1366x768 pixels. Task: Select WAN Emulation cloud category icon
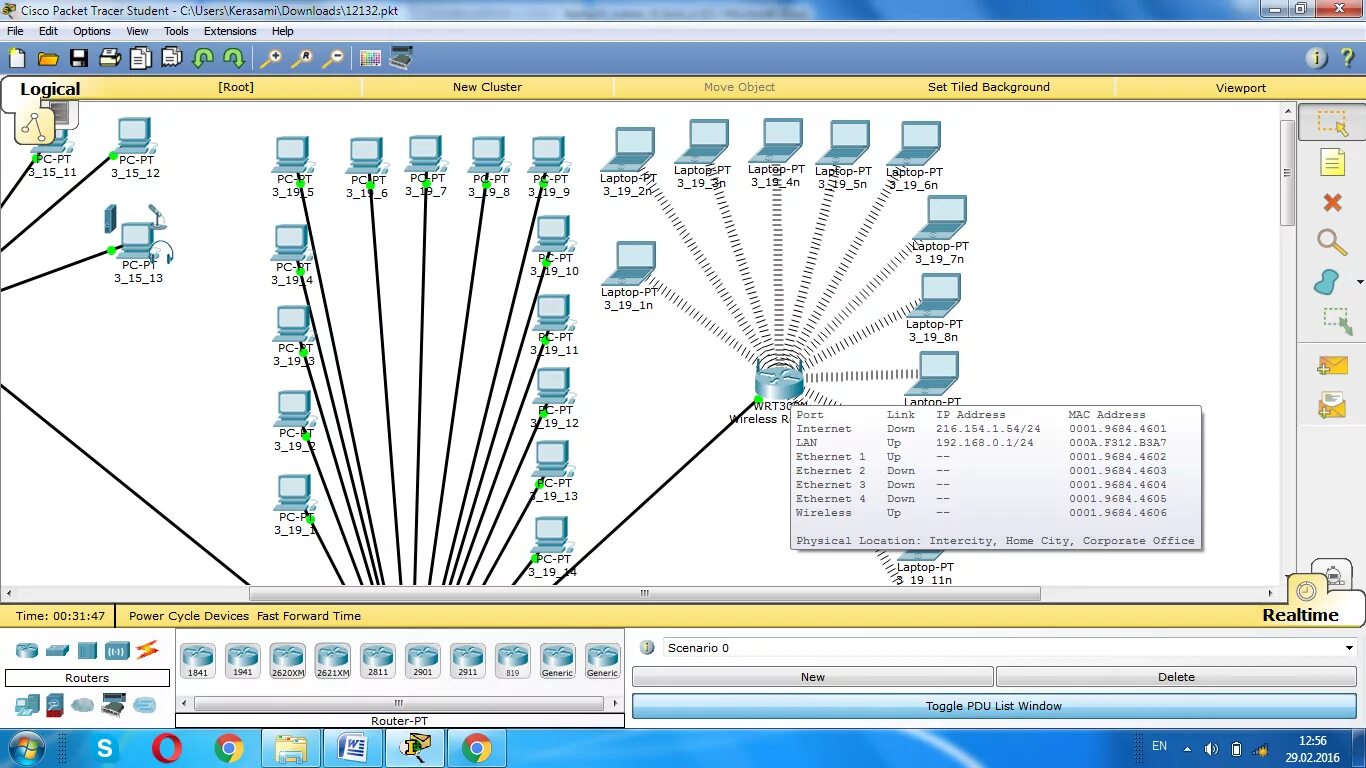click(83, 705)
